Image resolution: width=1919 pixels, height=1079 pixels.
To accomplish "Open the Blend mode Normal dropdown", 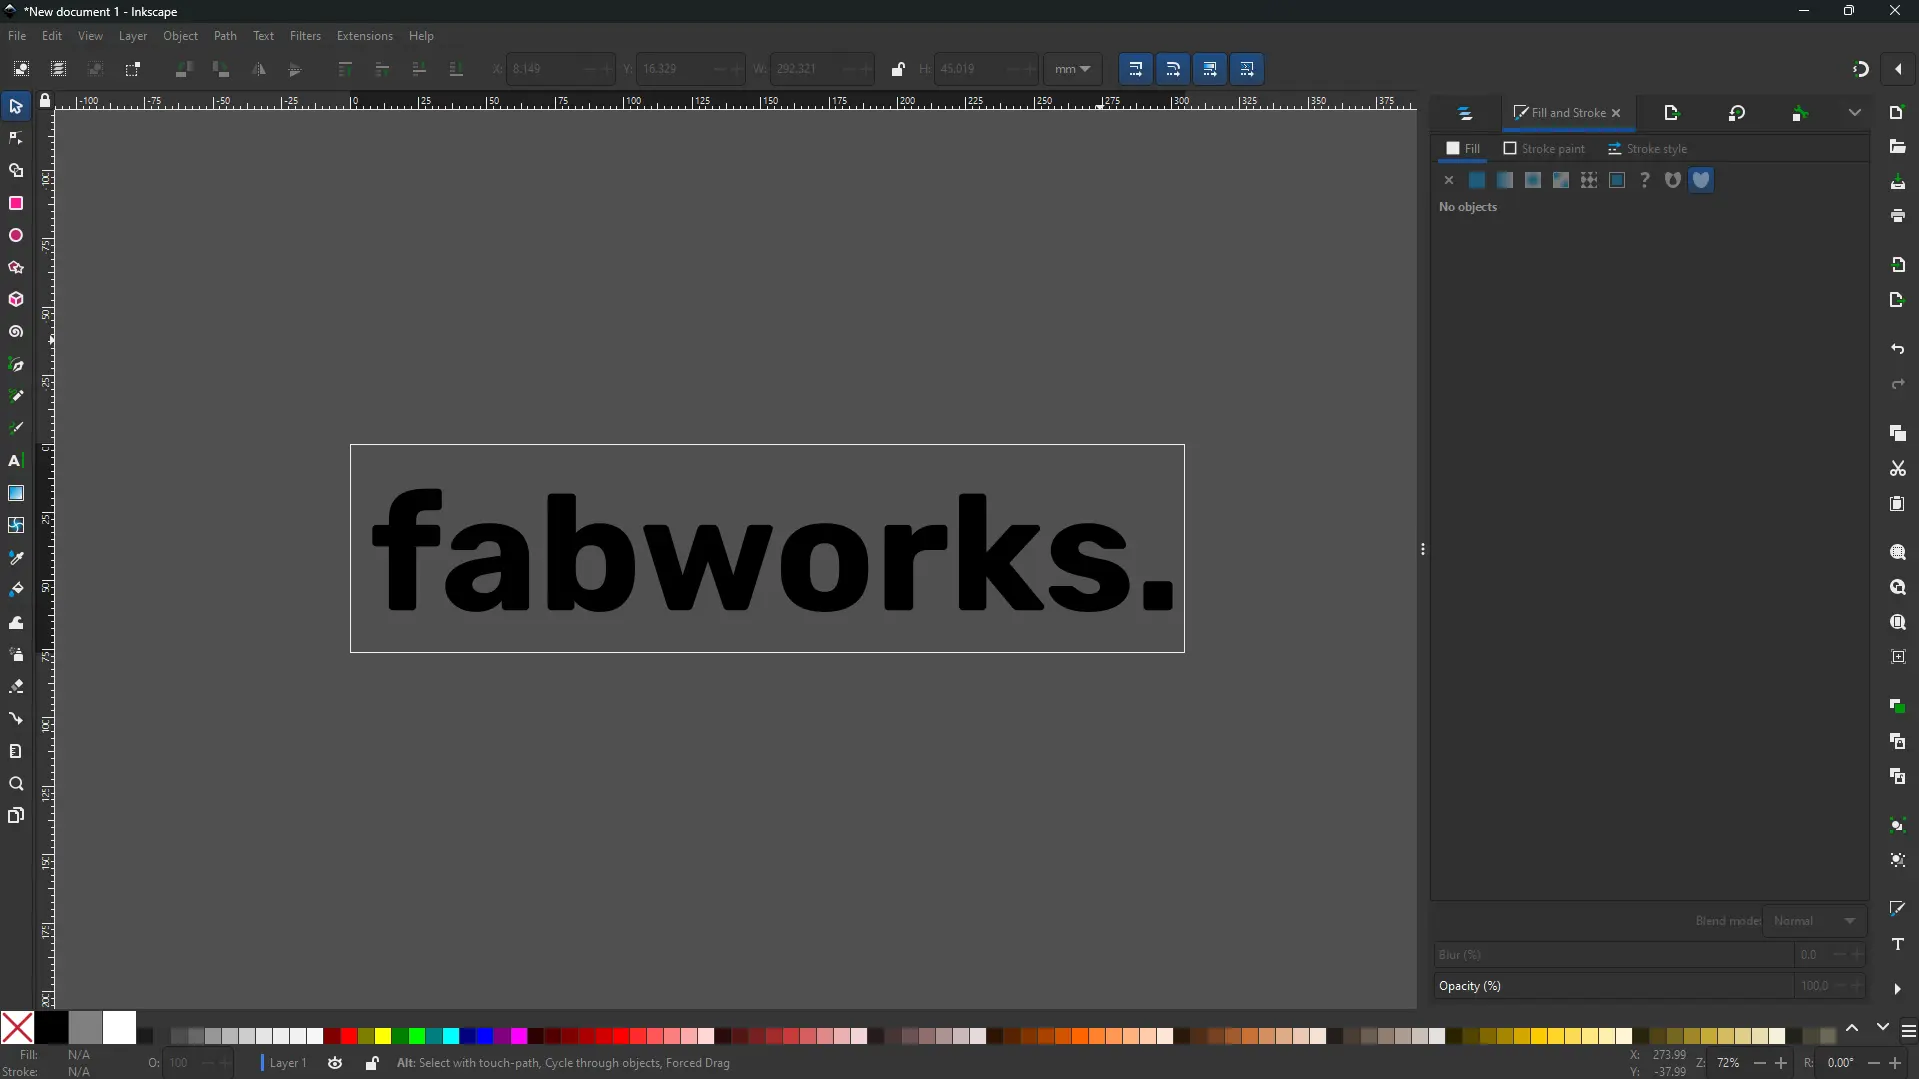I will click(x=1814, y=921).
